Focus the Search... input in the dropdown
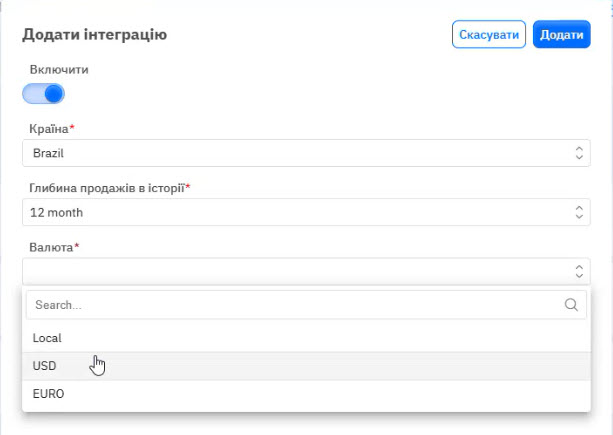This screenshot has width=613, height=435. [x=290, y=306]
